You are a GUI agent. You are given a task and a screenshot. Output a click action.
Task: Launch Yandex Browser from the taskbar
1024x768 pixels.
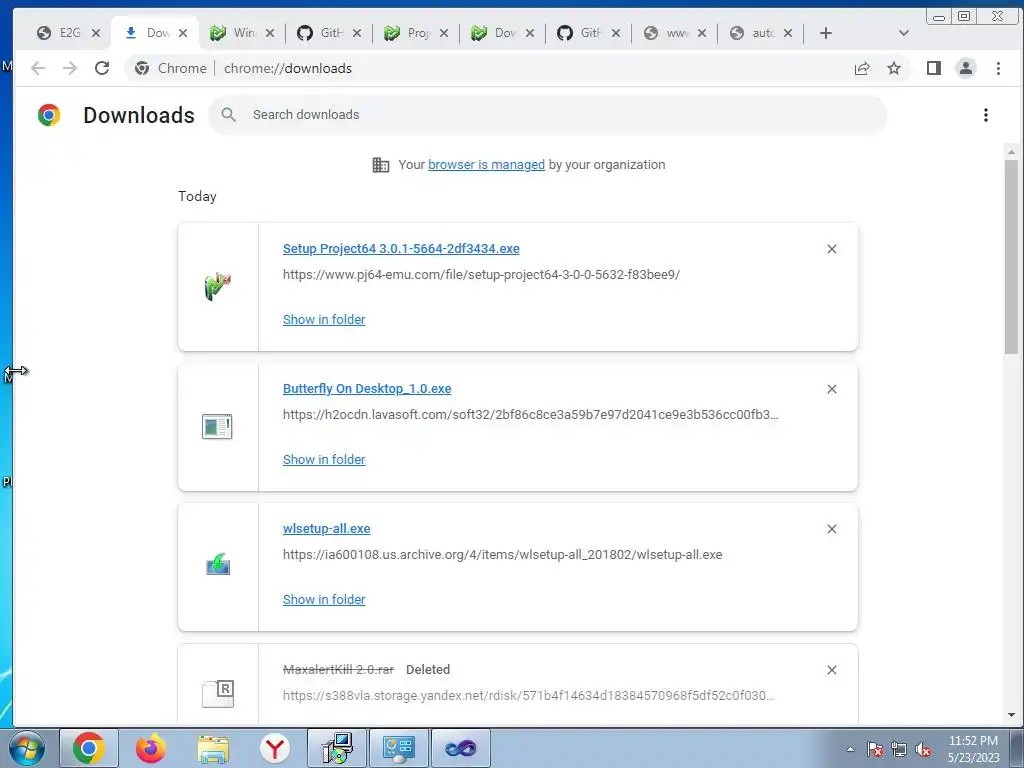coord(275,748)
